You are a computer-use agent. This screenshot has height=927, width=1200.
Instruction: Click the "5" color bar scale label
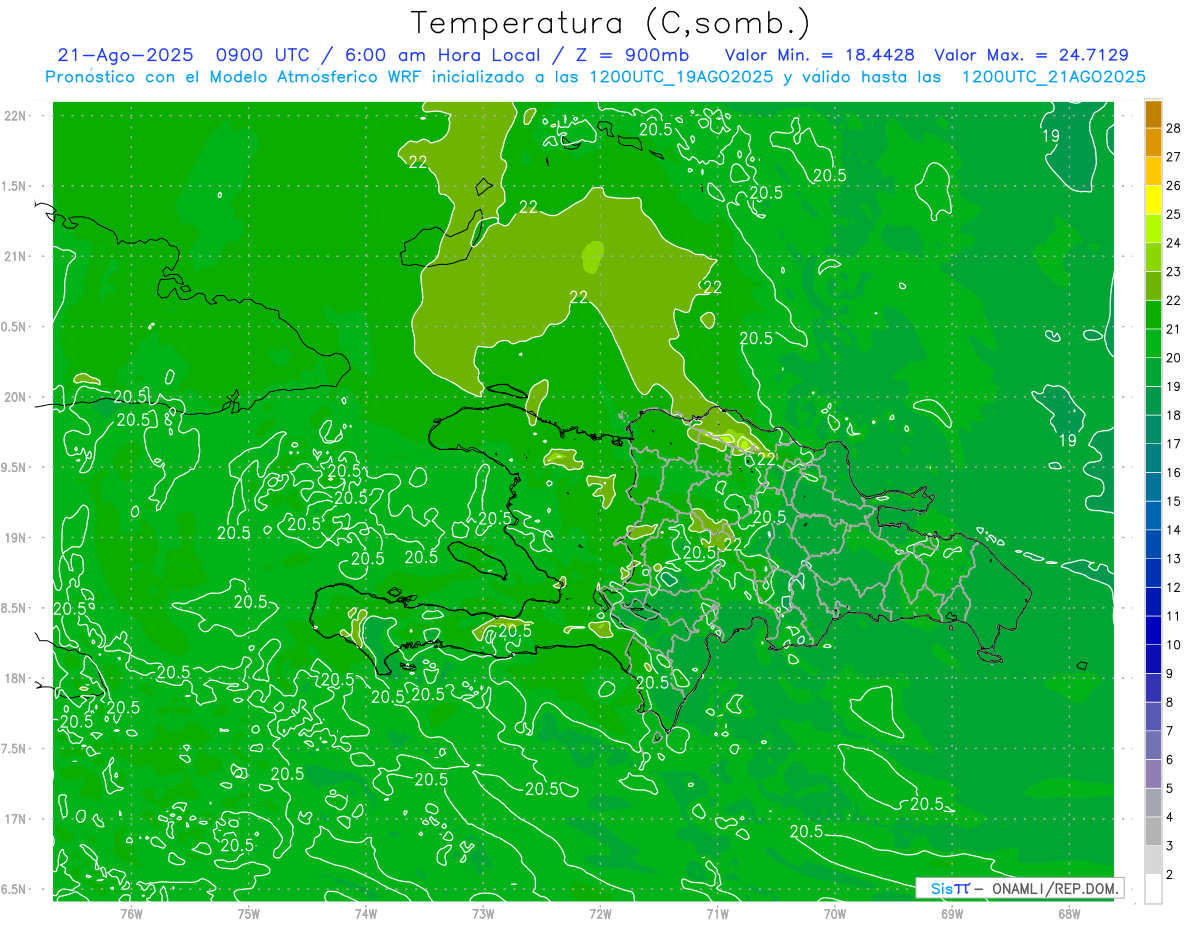pos(1170,788)
